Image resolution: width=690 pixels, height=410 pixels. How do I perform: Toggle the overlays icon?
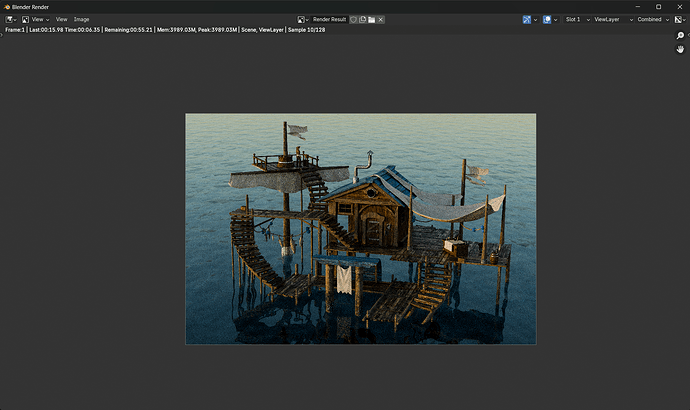pos(547,19)
